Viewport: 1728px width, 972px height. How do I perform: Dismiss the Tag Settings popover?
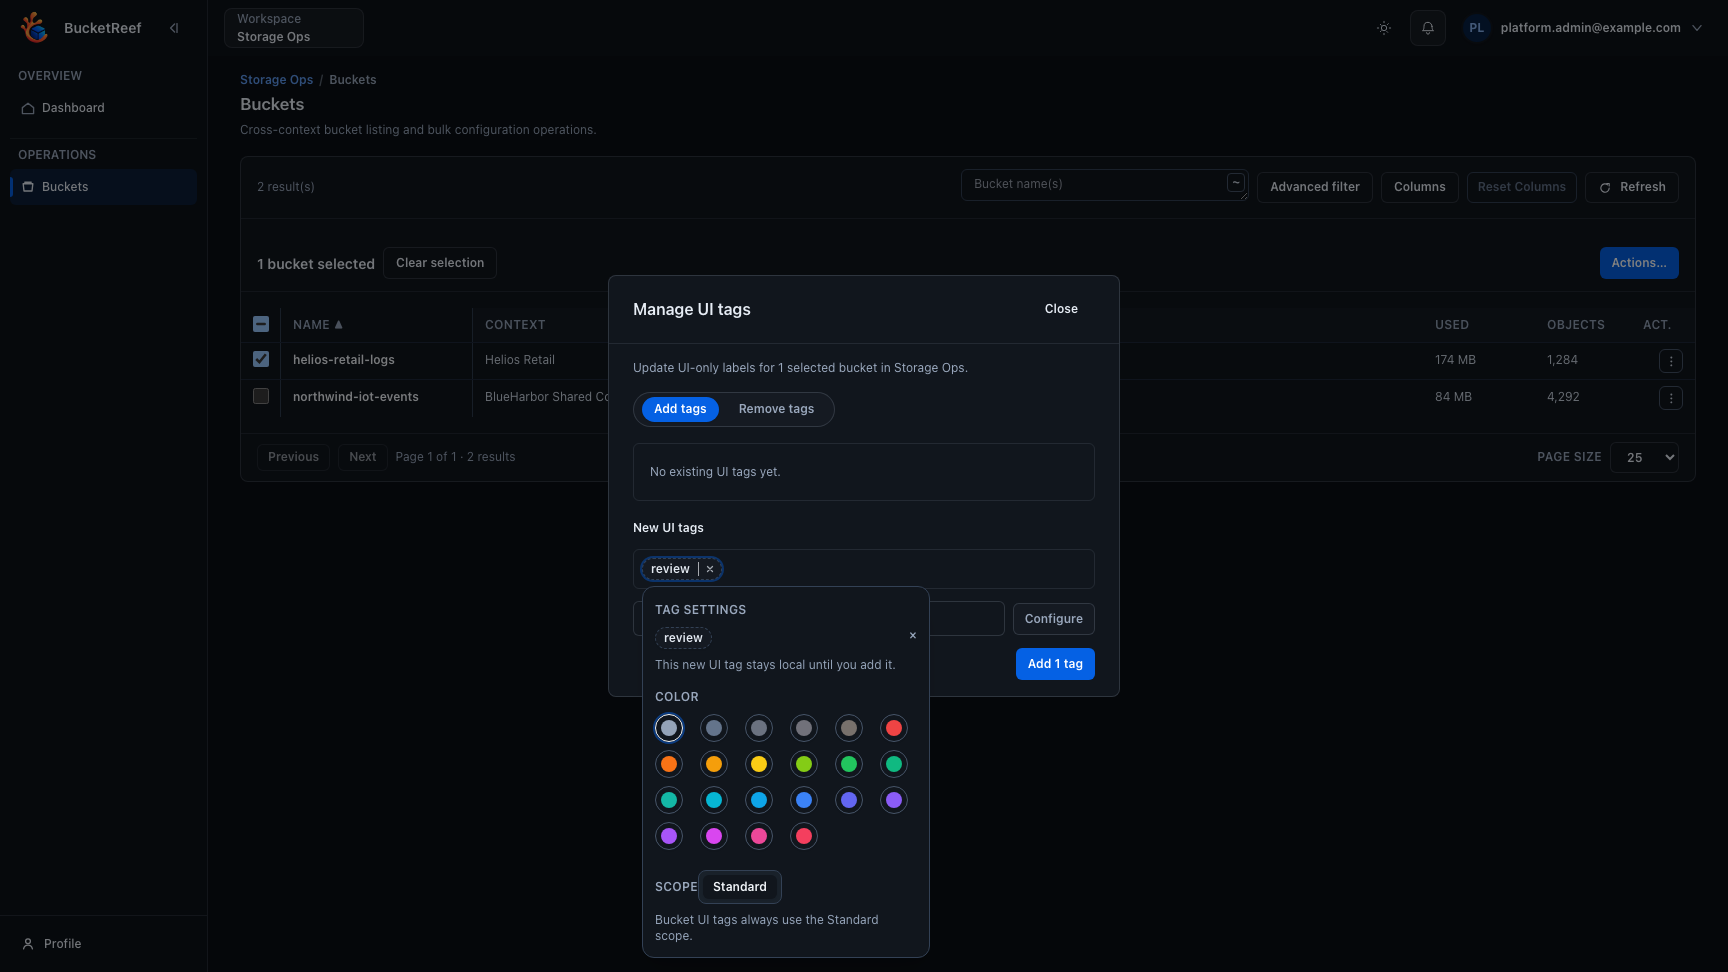click(913, 636)
